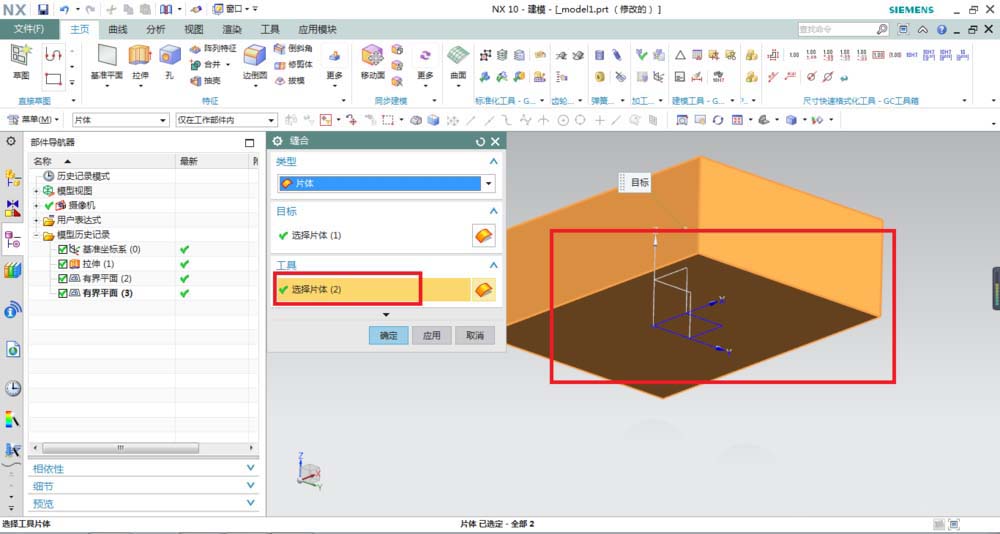The height and width of the screenshot is (534, 1000).
Task: Click the 应用 button in 缝合 dialog
Action: (x=432, y=336)
